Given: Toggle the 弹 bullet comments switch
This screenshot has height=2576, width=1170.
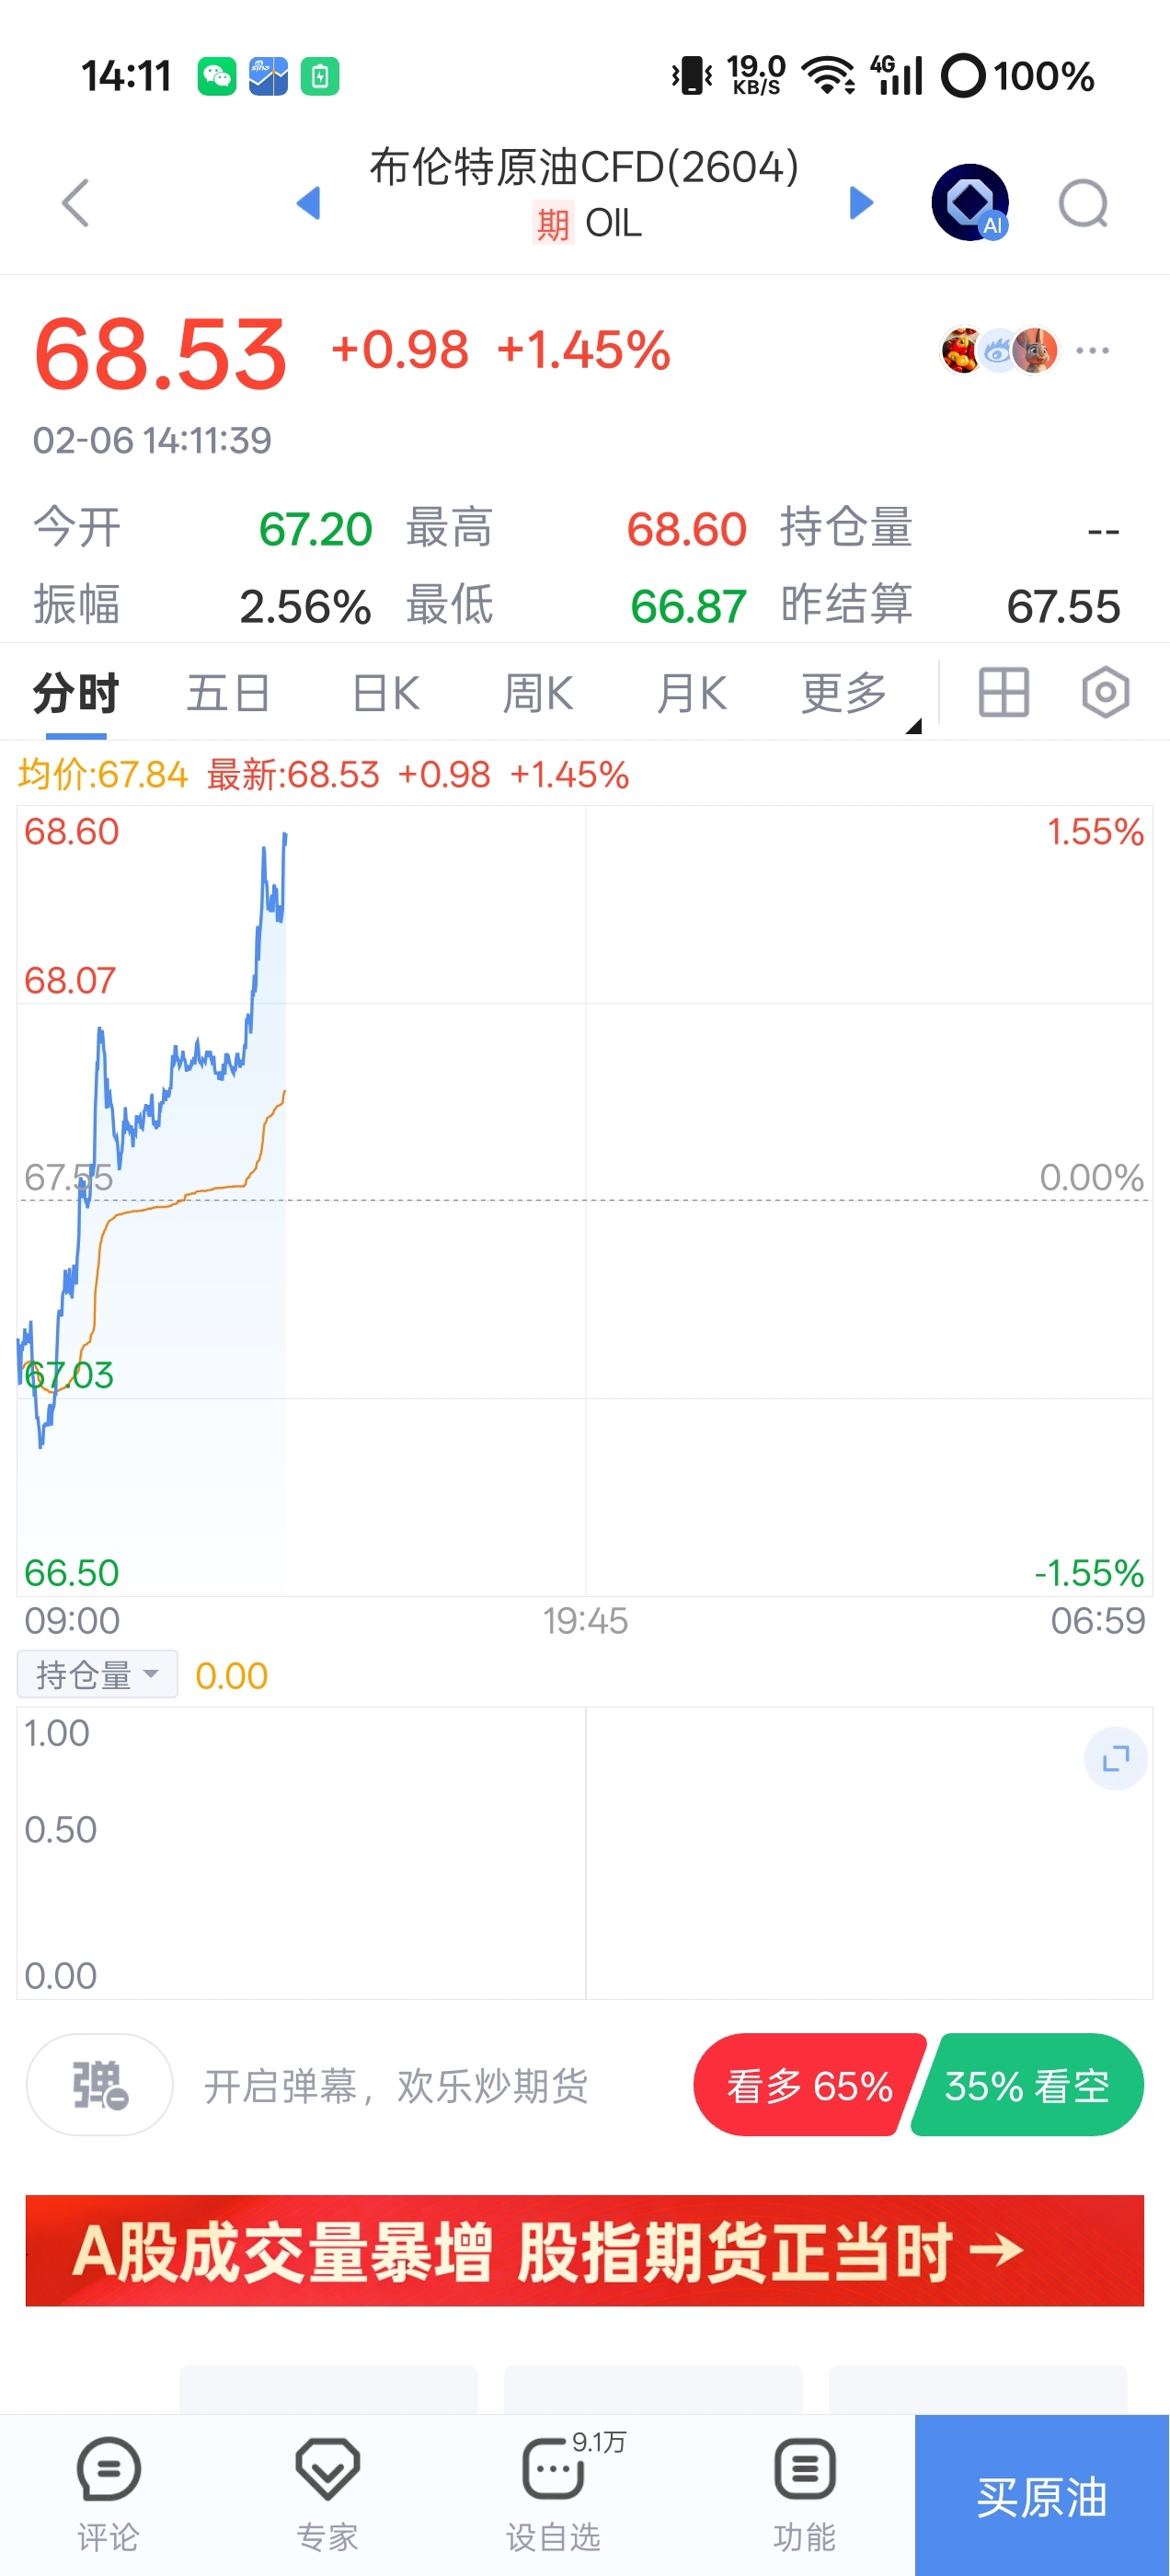Looking at the screenshot, I should pyautogui.click(x=99, y=2085).
